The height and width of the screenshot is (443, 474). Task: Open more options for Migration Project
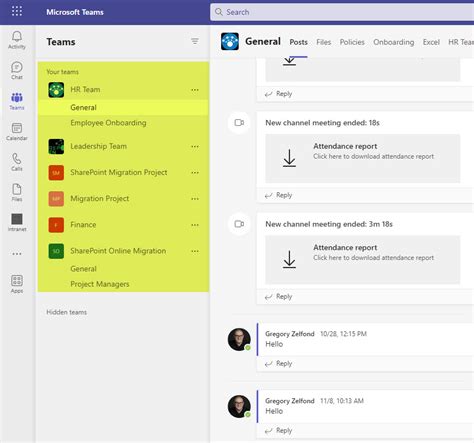tap(195, 199)
